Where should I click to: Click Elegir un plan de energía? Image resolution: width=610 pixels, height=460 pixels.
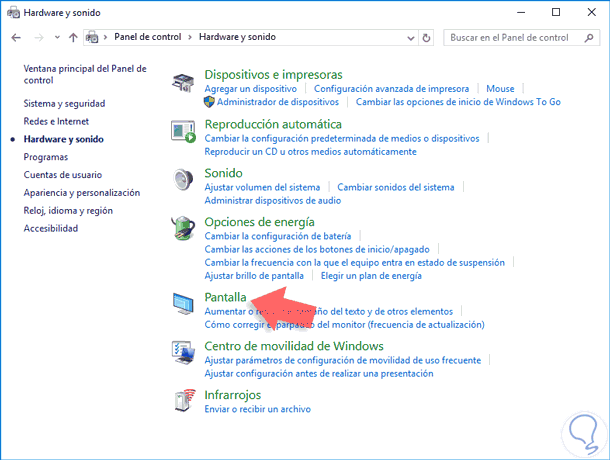371,276
